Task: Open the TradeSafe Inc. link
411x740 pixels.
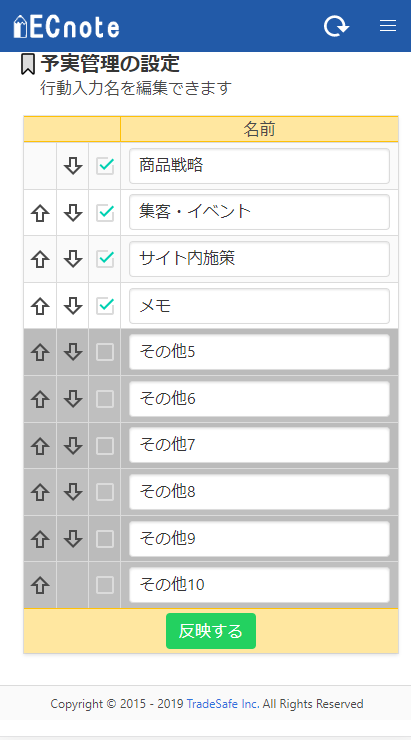Action: (223, 704)
